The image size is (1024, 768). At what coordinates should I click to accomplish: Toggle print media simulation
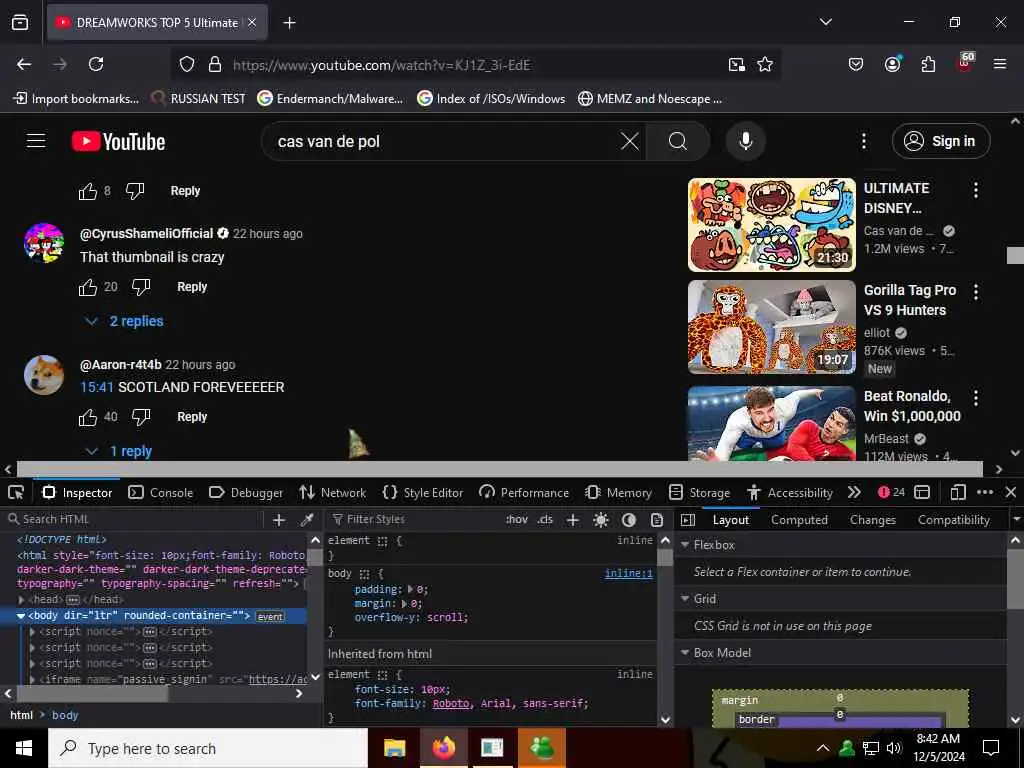(x=656, y=520)
